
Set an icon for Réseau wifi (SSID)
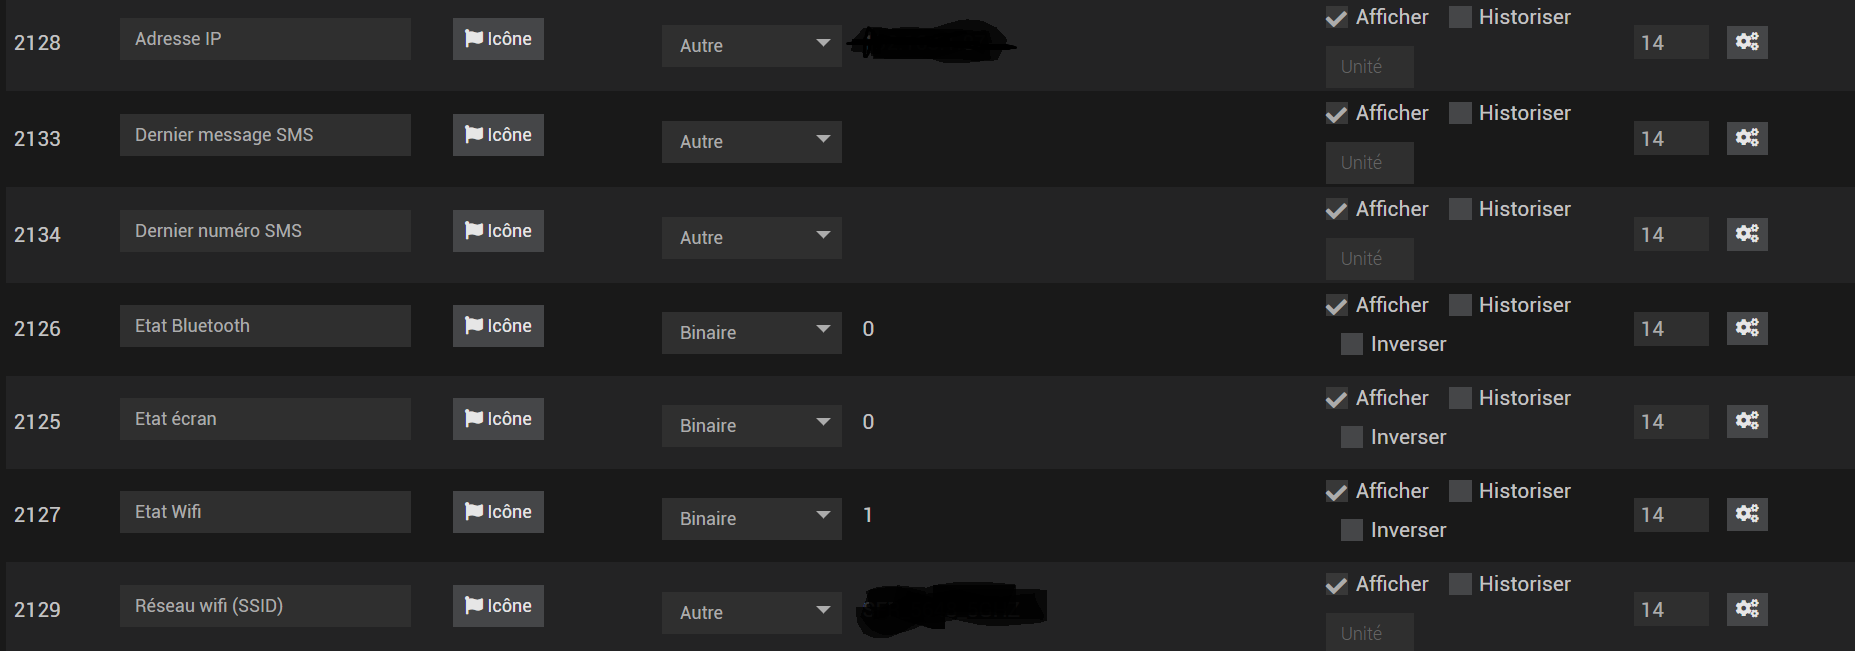click(498, 606)
